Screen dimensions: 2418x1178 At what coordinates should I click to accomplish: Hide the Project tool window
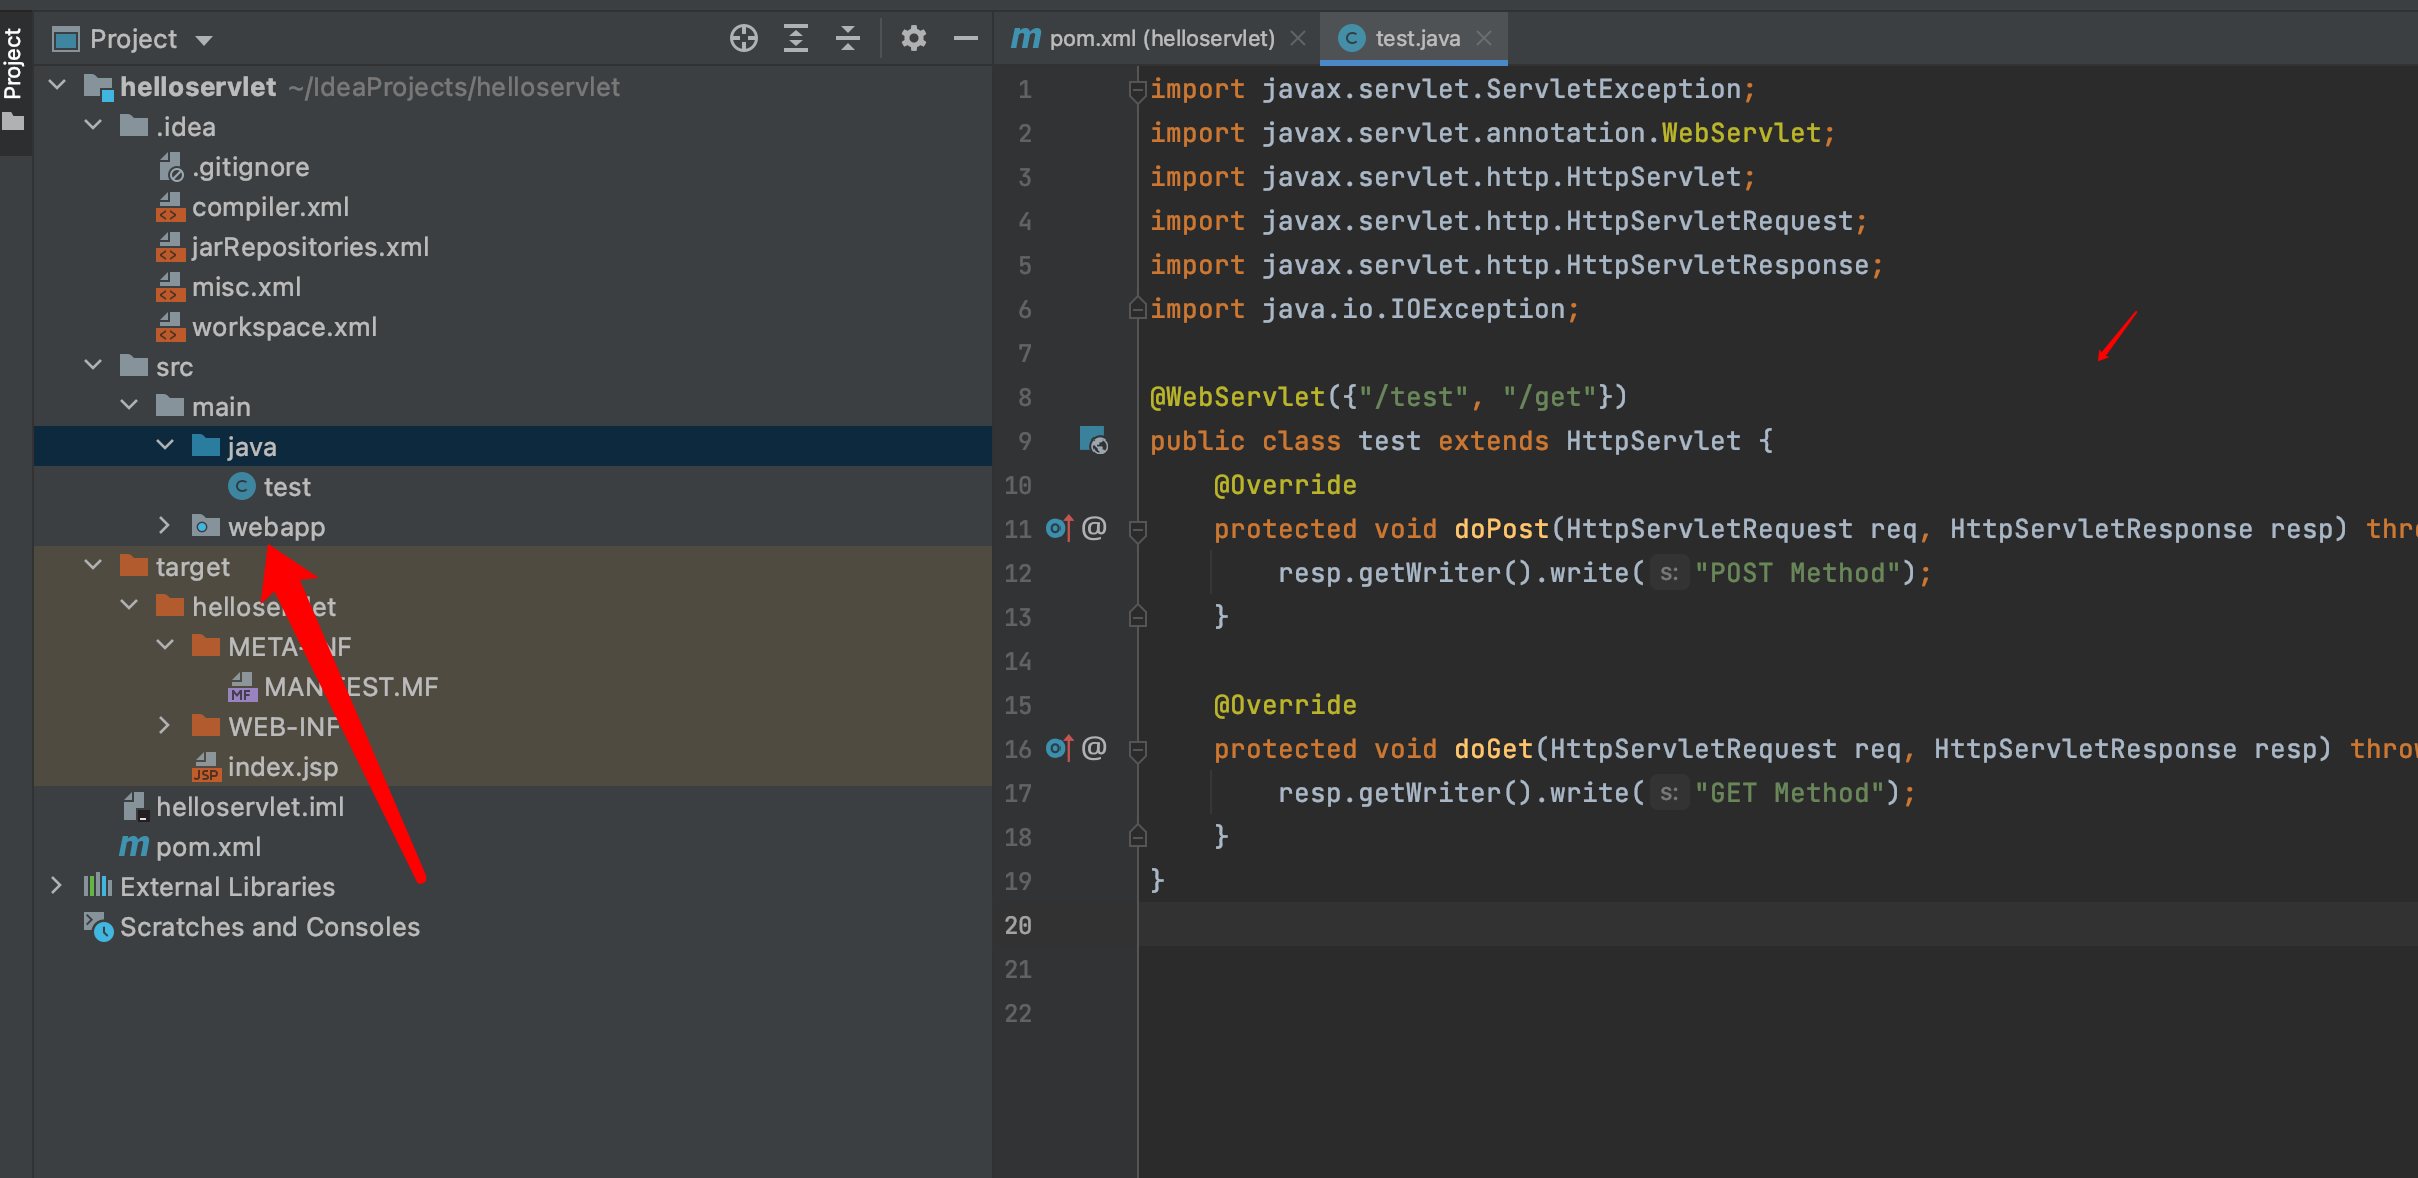pos(965,37)
